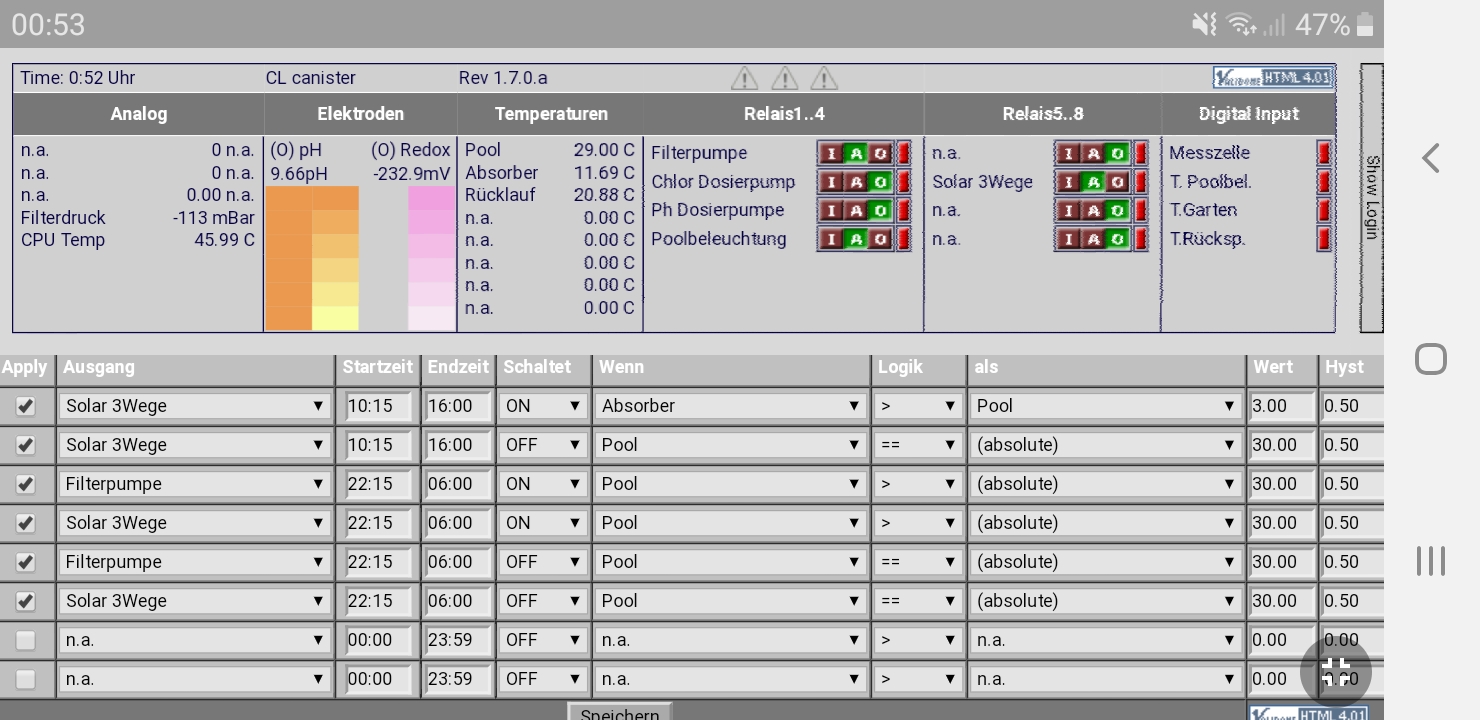
Task: Turn Ph Dosierpumpe relay to I
Action: [x=831, y=210]
